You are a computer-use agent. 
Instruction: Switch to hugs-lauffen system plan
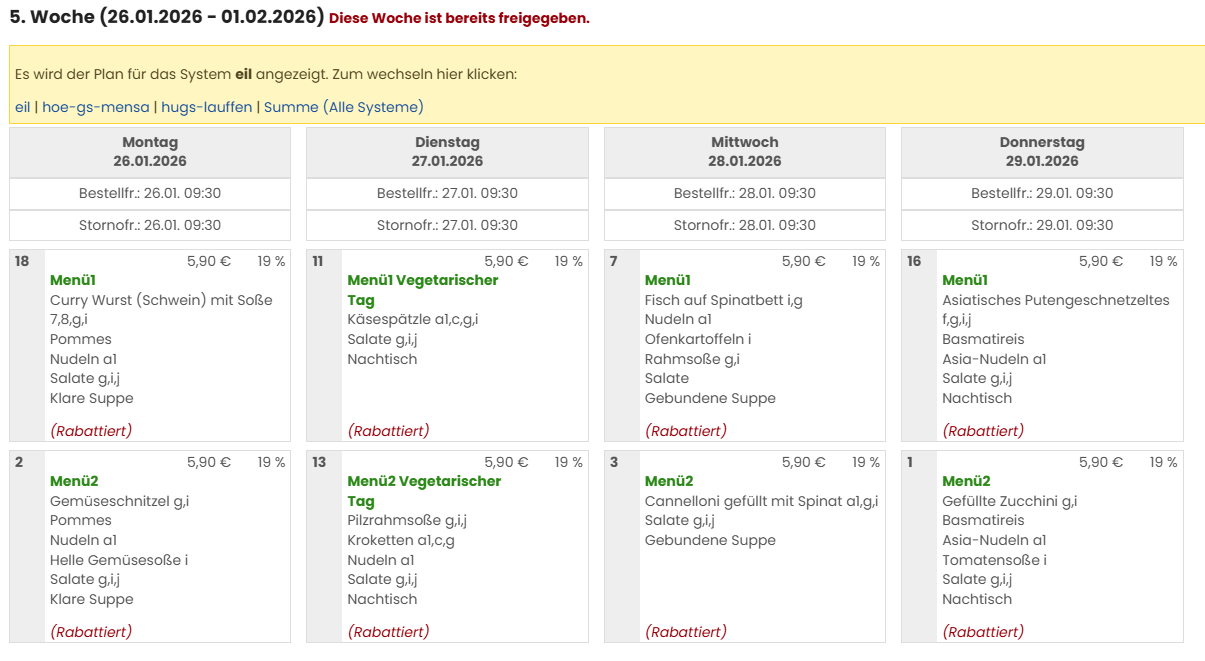[x=206, y=107]
